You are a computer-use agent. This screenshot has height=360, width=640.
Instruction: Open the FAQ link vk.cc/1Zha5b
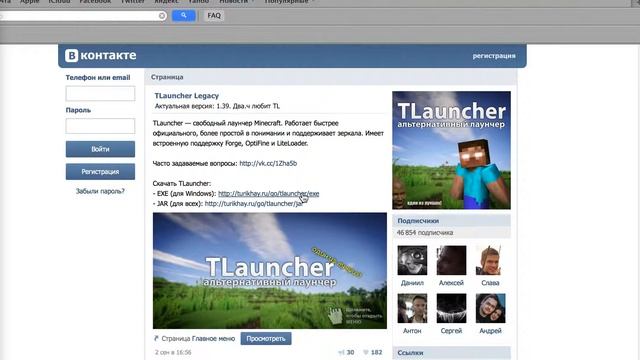pyautogui.click(x=268, y=163)
